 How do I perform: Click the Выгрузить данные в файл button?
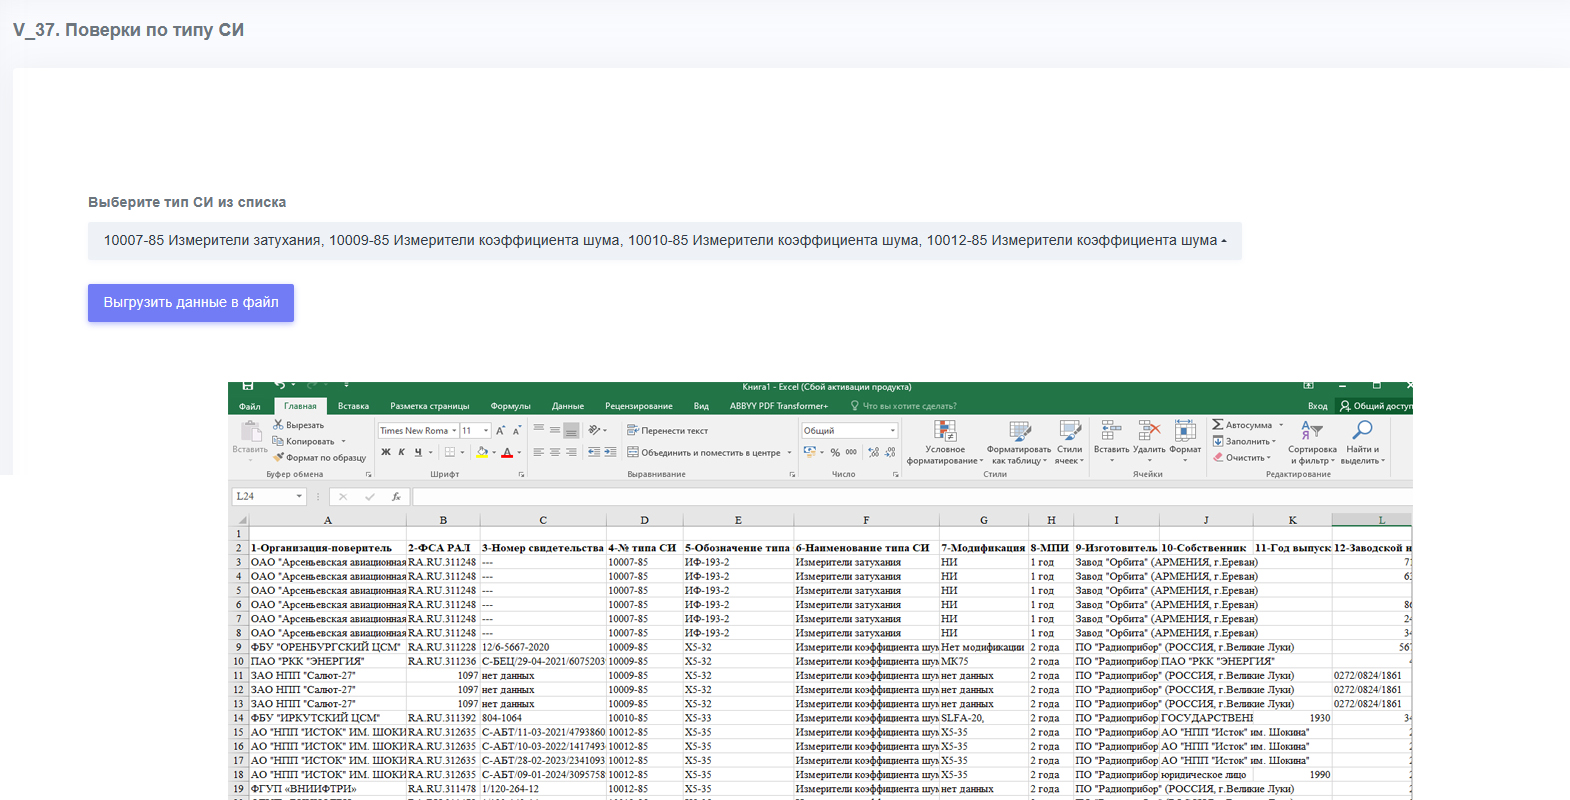pyautogui.click(x=191, y=303)
